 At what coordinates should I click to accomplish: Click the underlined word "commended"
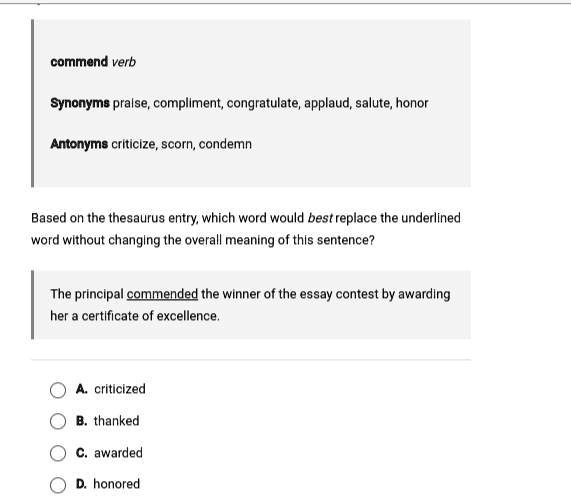(162, 294)
